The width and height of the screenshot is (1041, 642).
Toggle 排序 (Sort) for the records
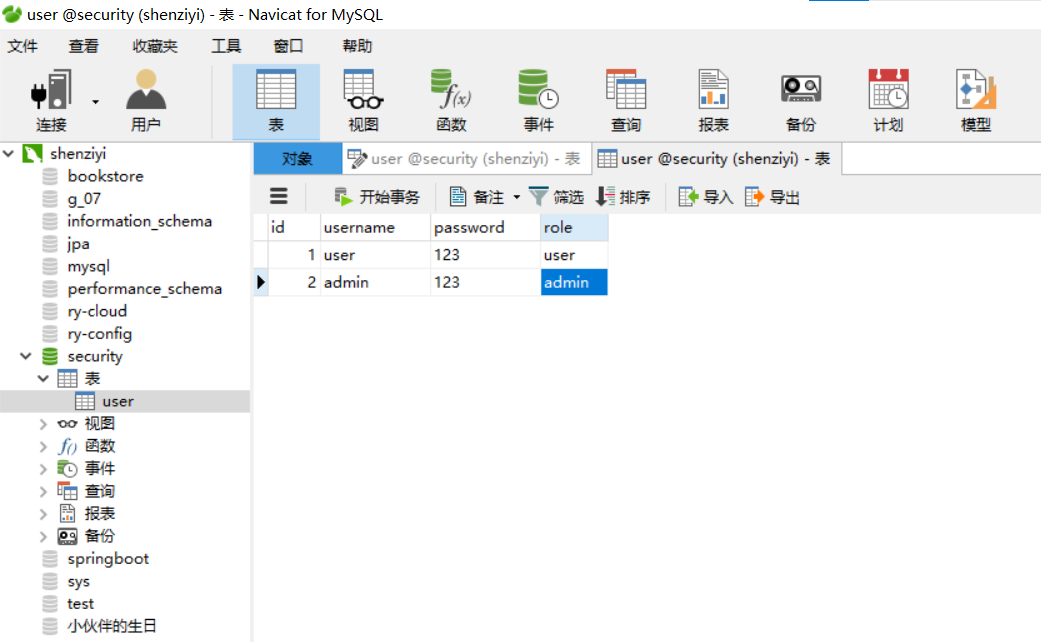click(623, 196)
